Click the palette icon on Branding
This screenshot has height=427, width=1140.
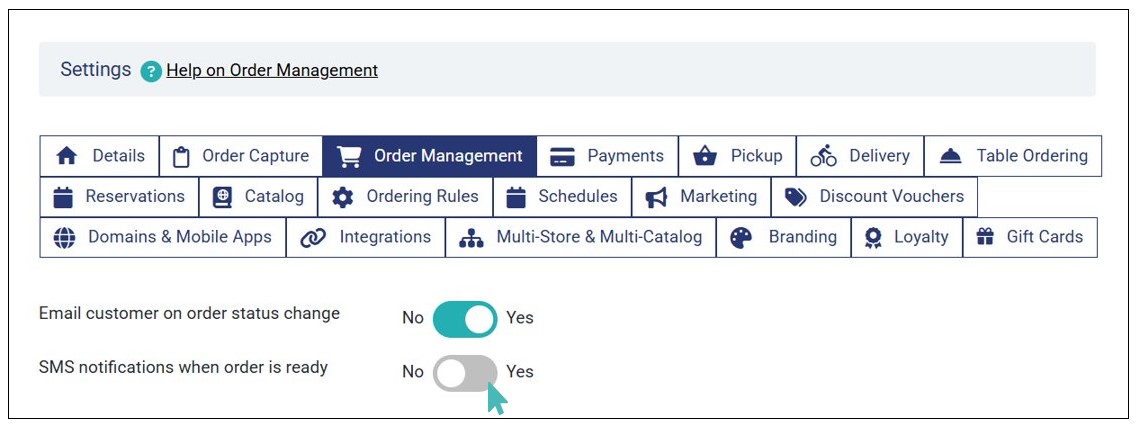pos(741,238)
